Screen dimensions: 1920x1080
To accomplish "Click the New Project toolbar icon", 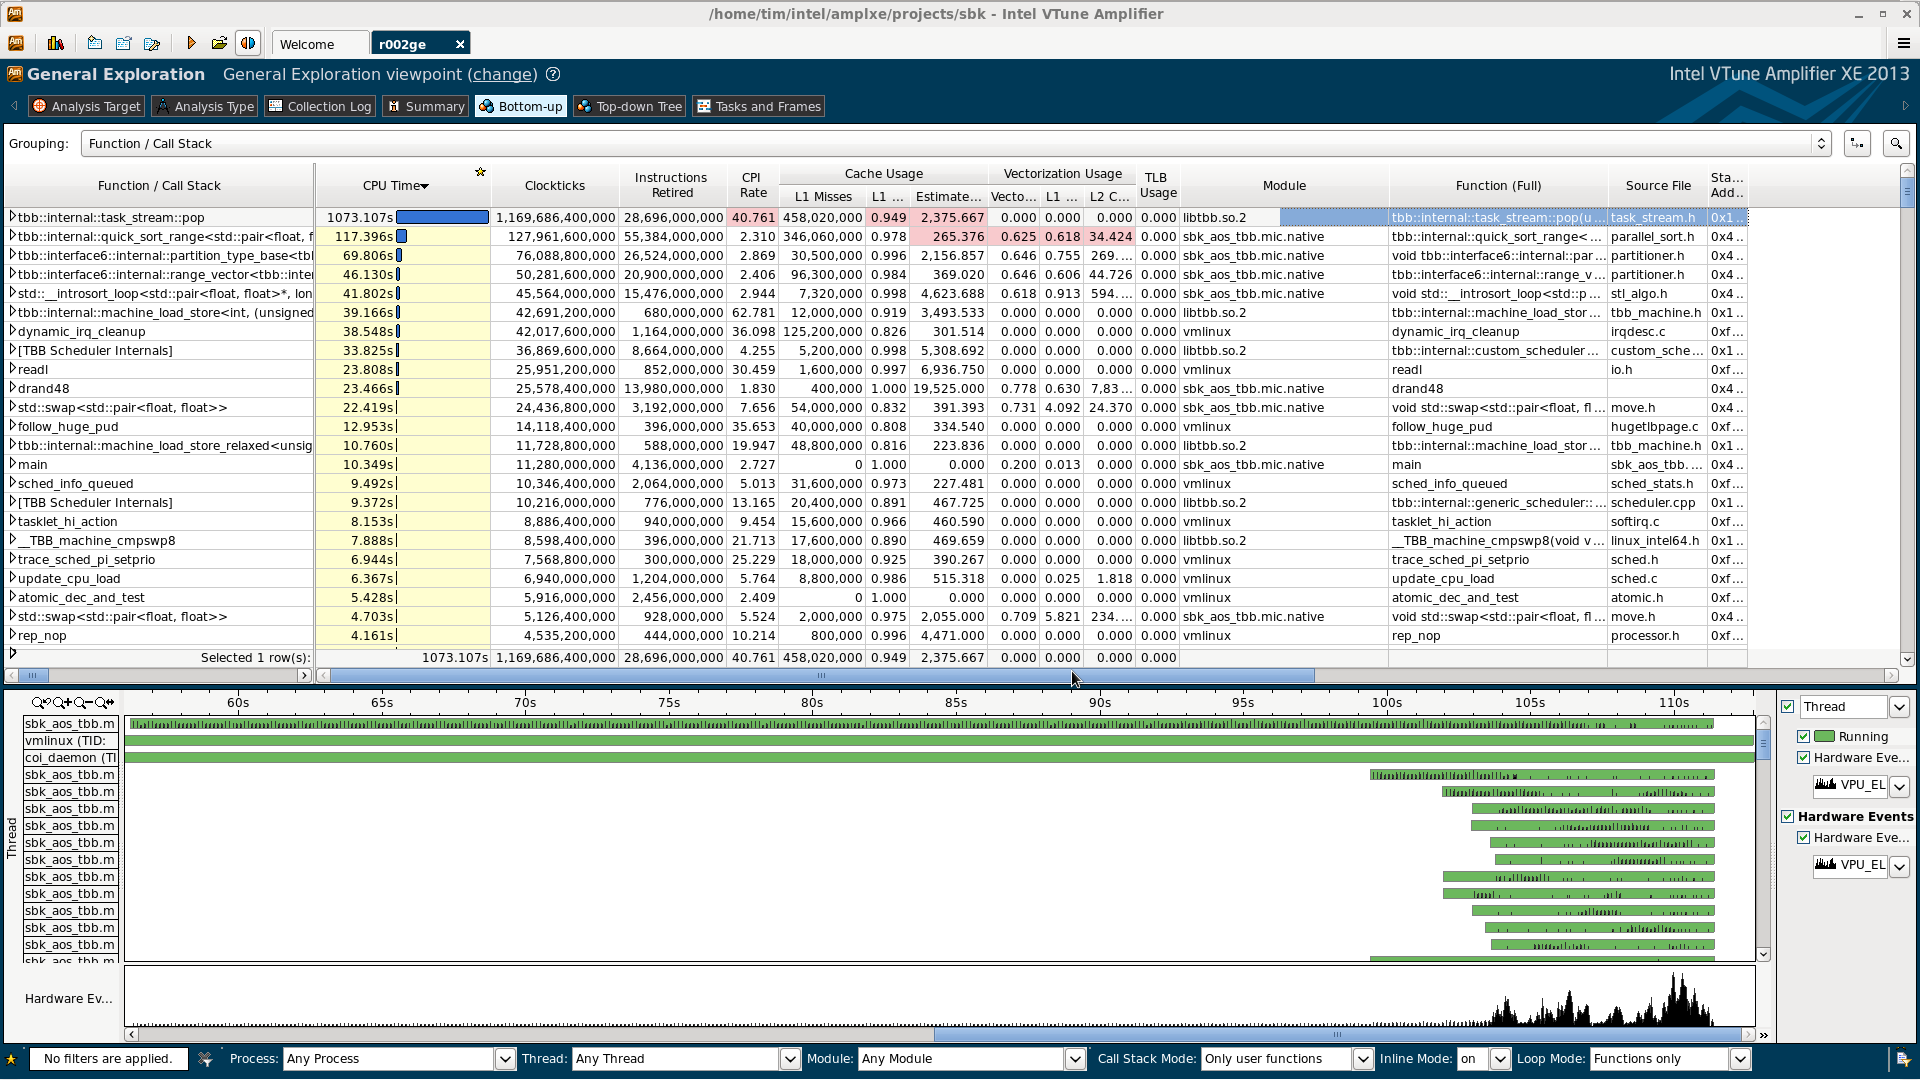I will (94, 43).
